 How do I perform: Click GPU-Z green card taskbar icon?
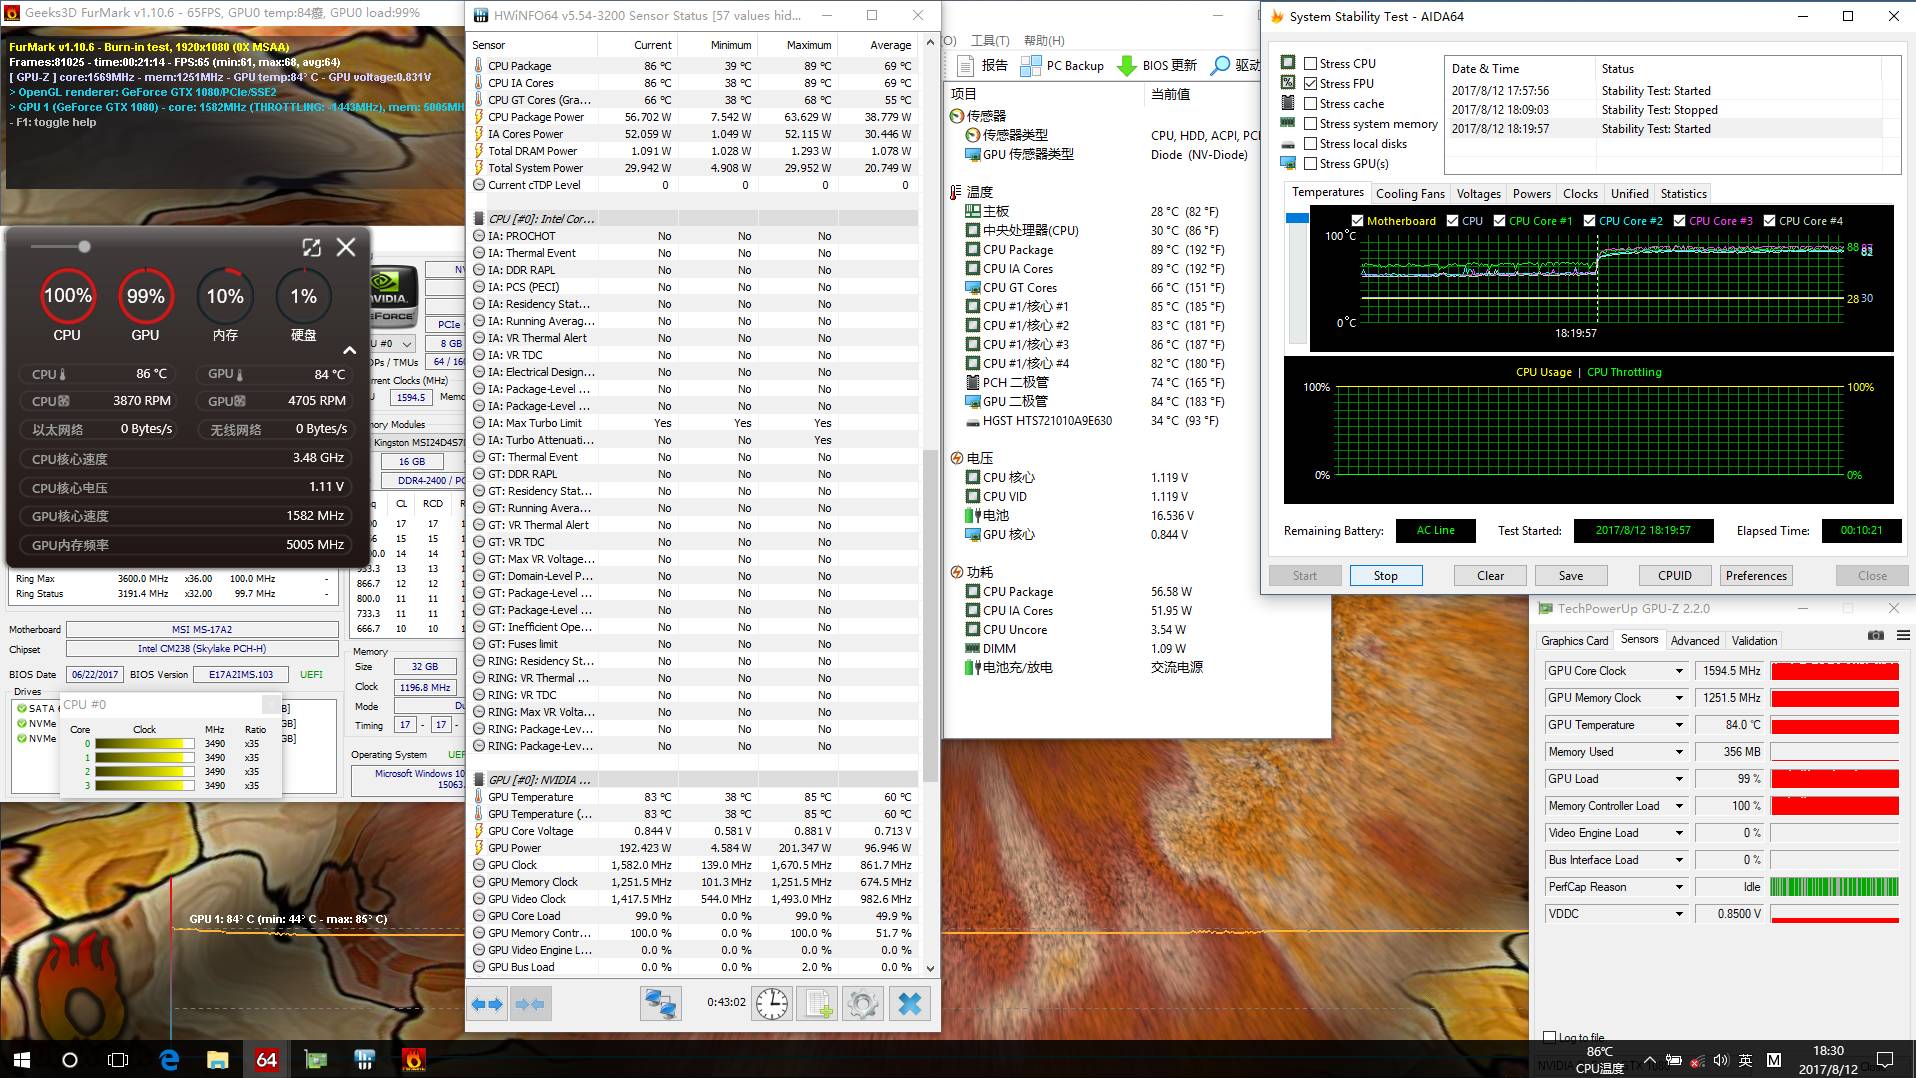click(316, 1059)
